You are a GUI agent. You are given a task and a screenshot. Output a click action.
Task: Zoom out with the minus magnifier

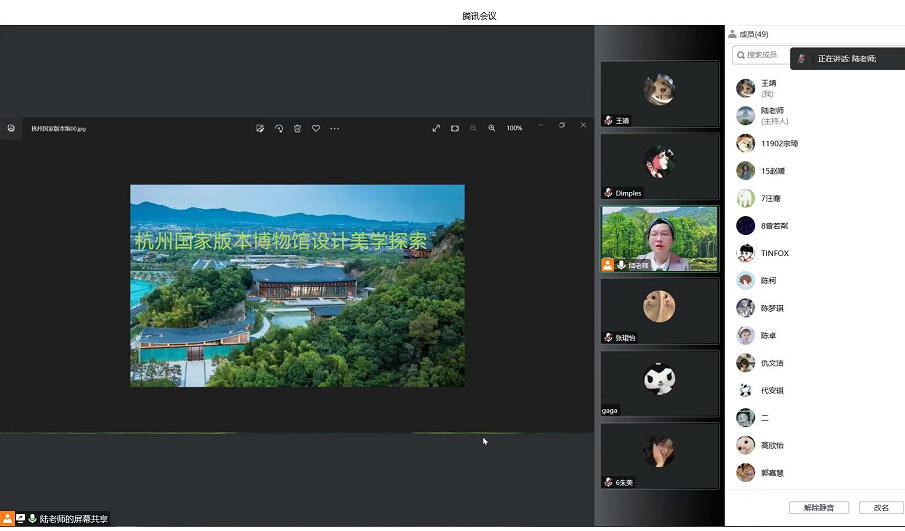[x=473, y=128]
